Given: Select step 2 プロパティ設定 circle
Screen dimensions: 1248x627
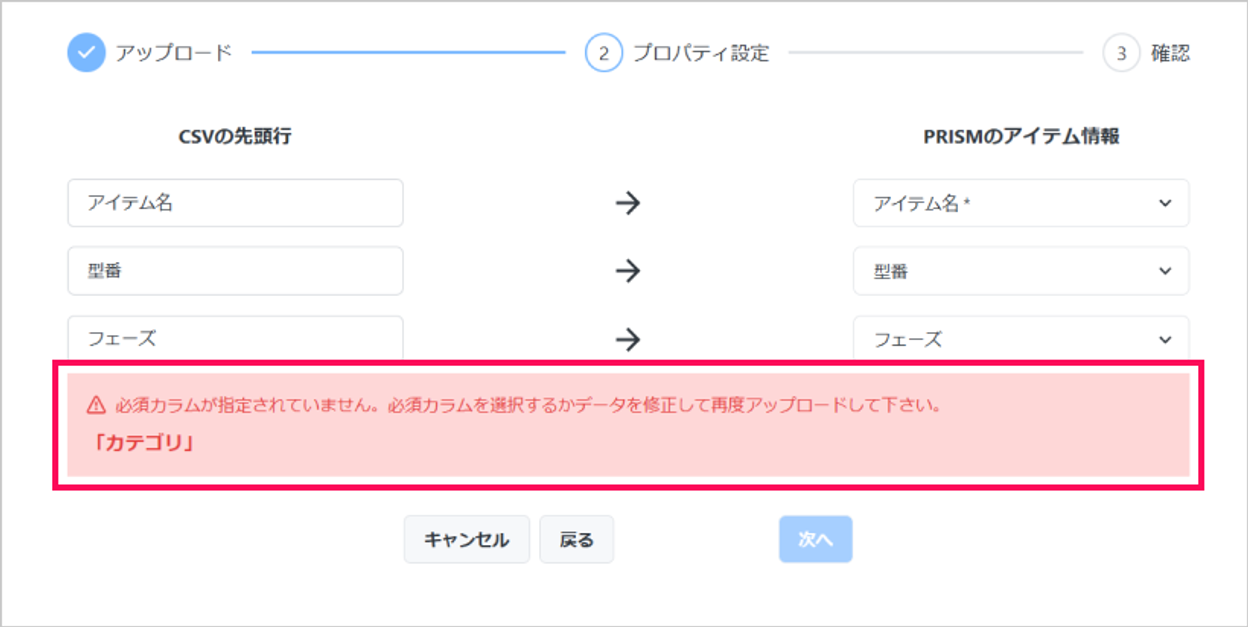Looking at the screenshot, I should (603, 53).
